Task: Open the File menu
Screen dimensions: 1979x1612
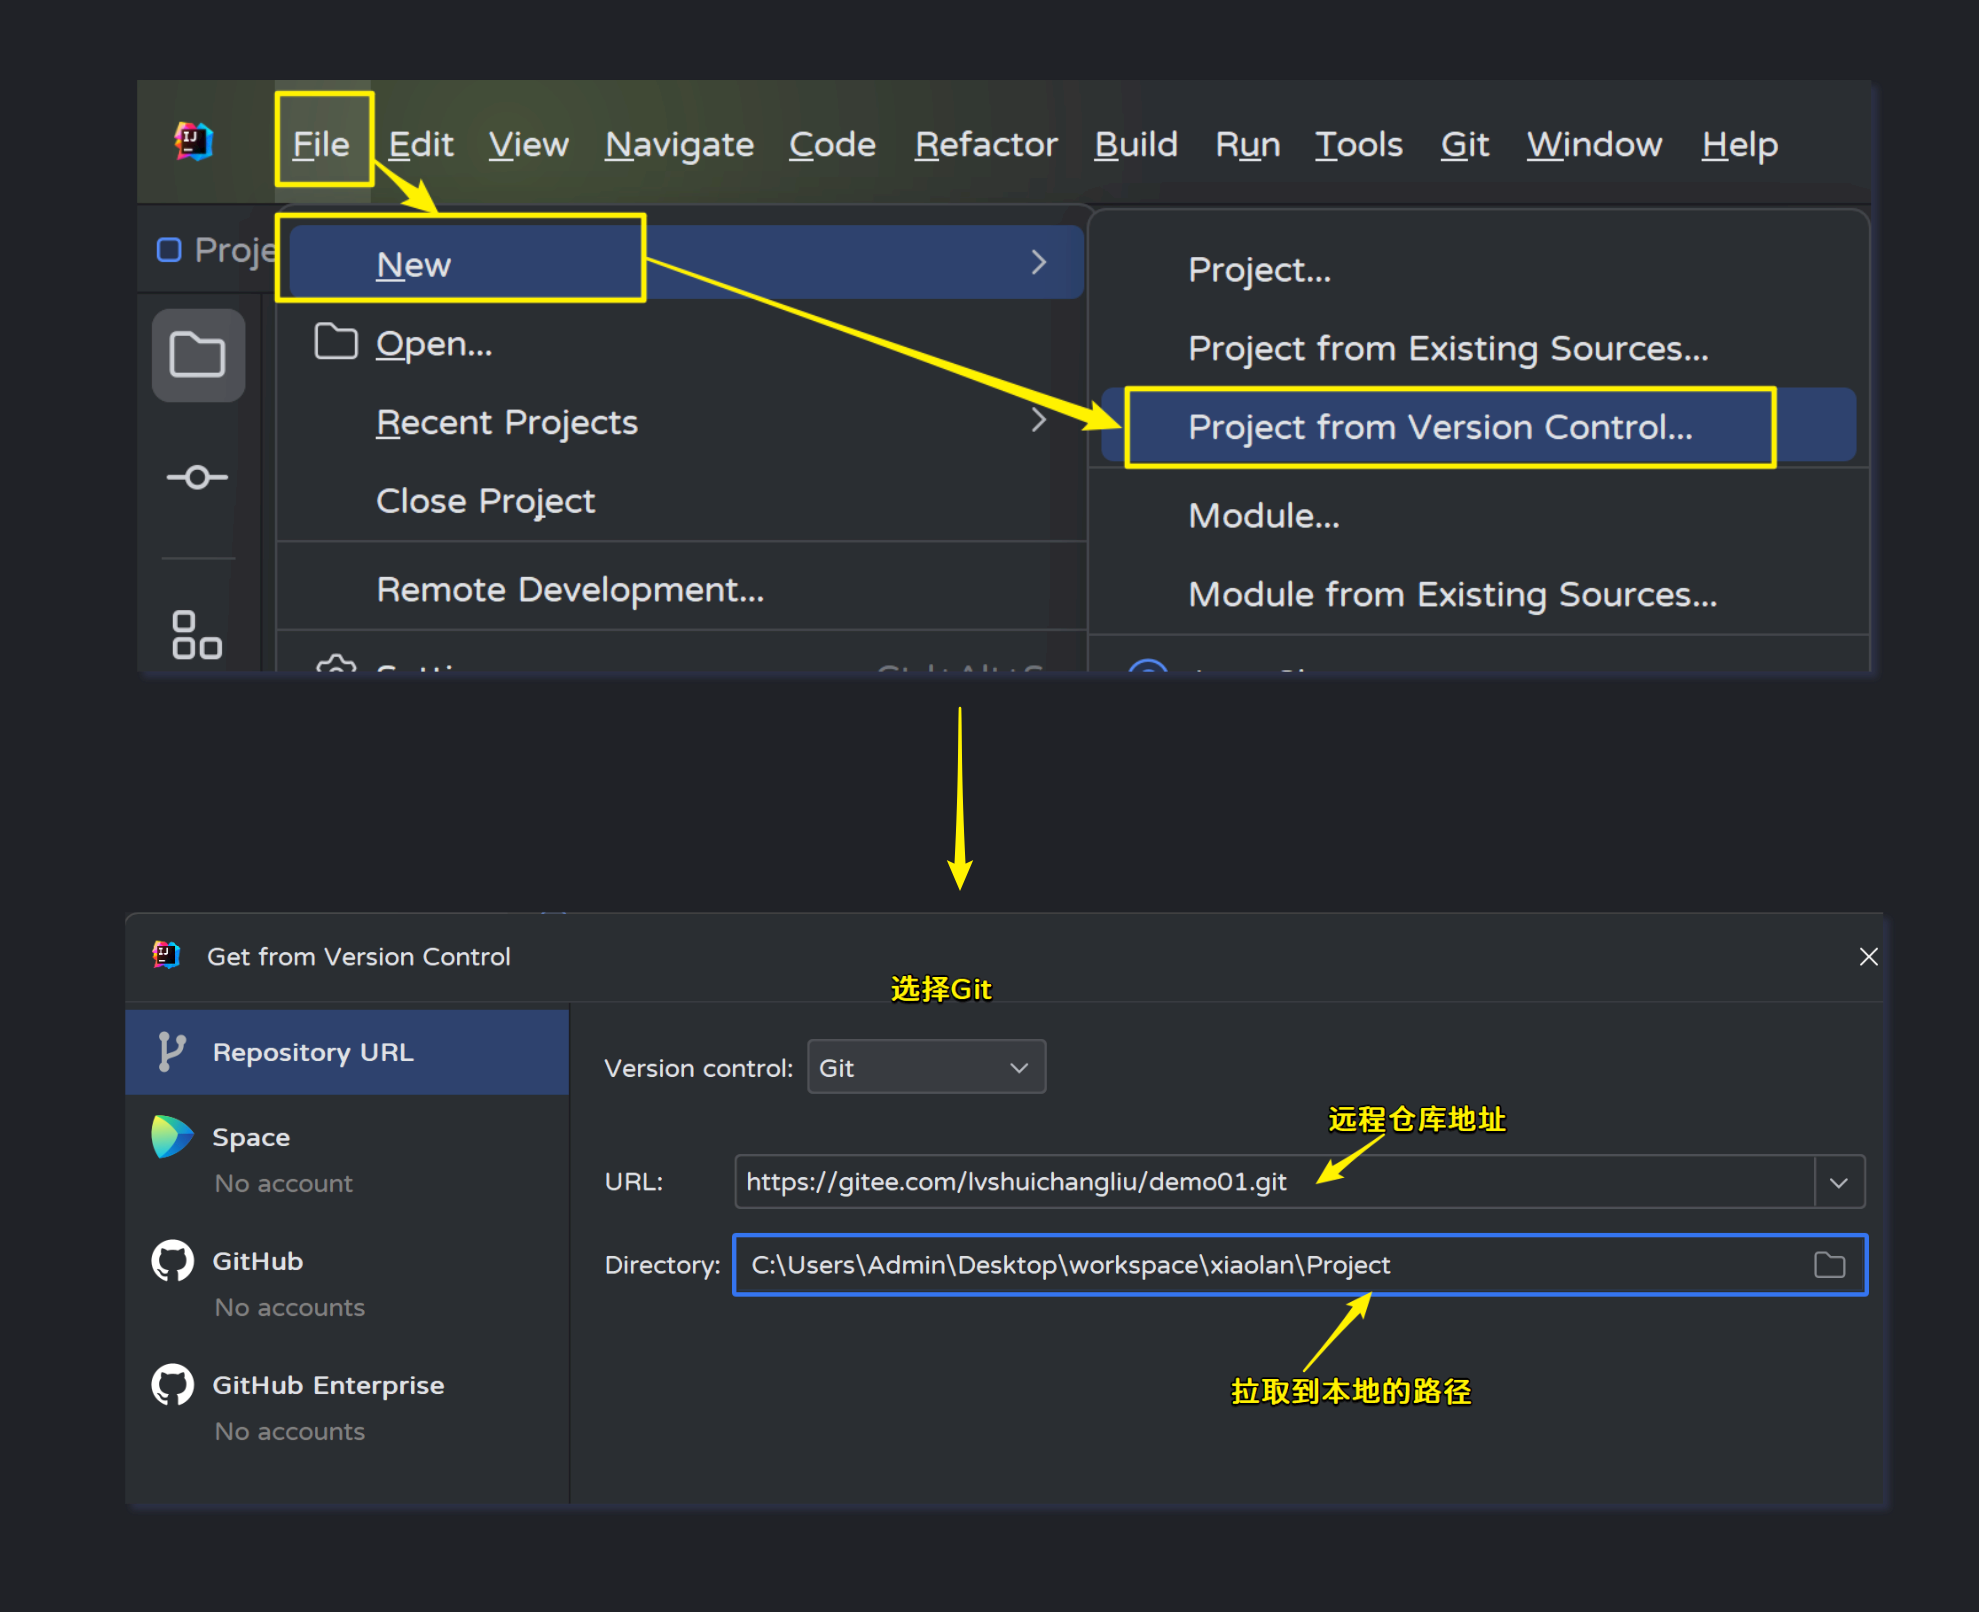Action: tap(321, 144)
